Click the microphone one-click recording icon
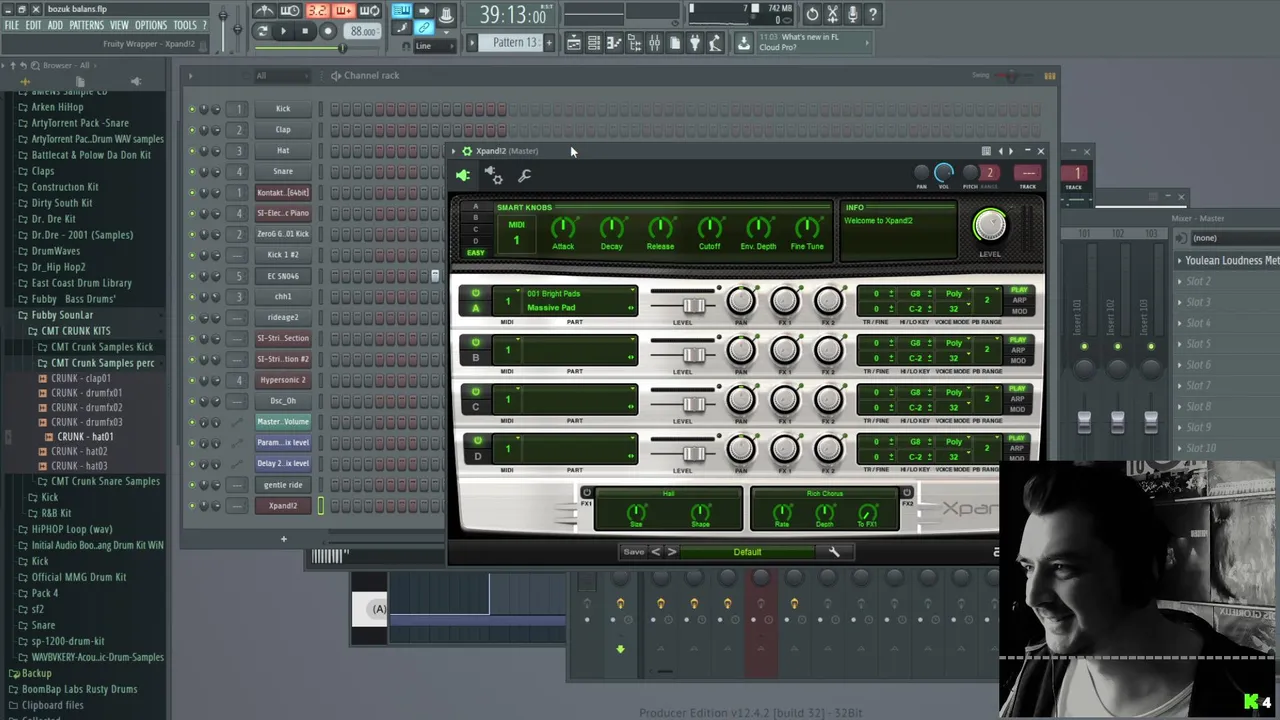The height and width of the screenshot is (720, 1280). point(852,14)
